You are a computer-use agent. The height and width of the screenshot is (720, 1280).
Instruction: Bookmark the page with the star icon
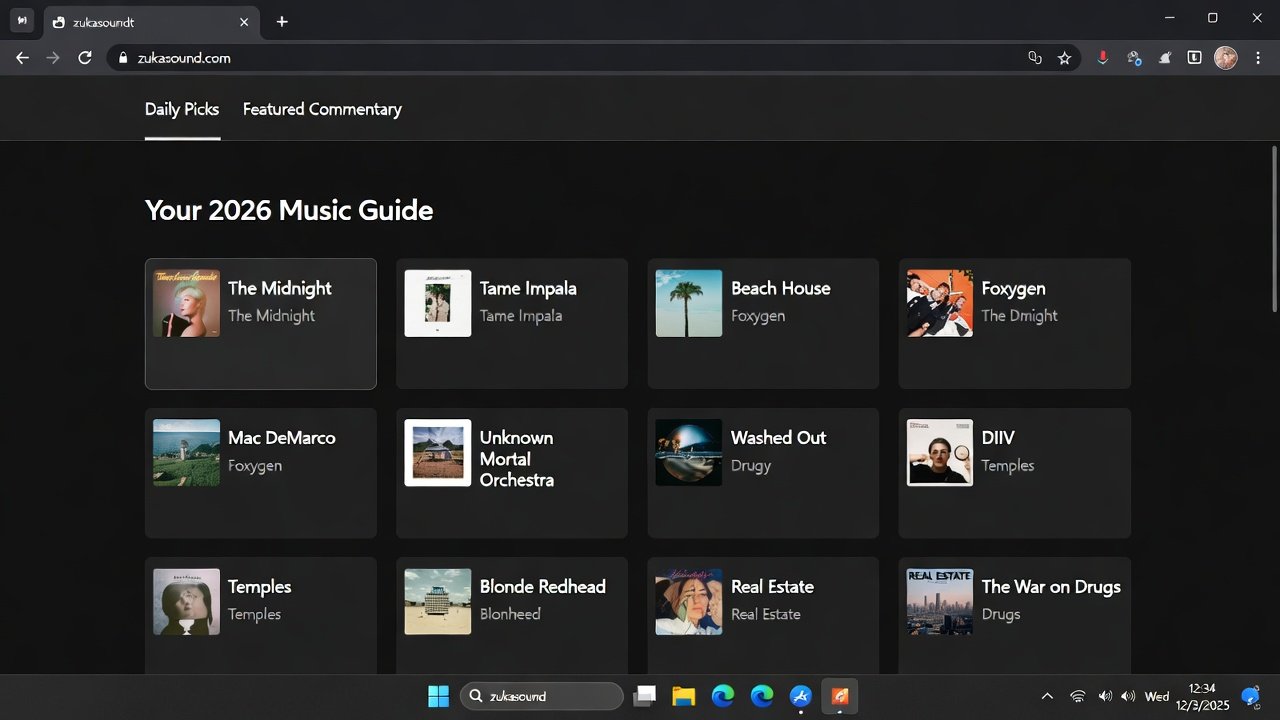[1064, 58]
